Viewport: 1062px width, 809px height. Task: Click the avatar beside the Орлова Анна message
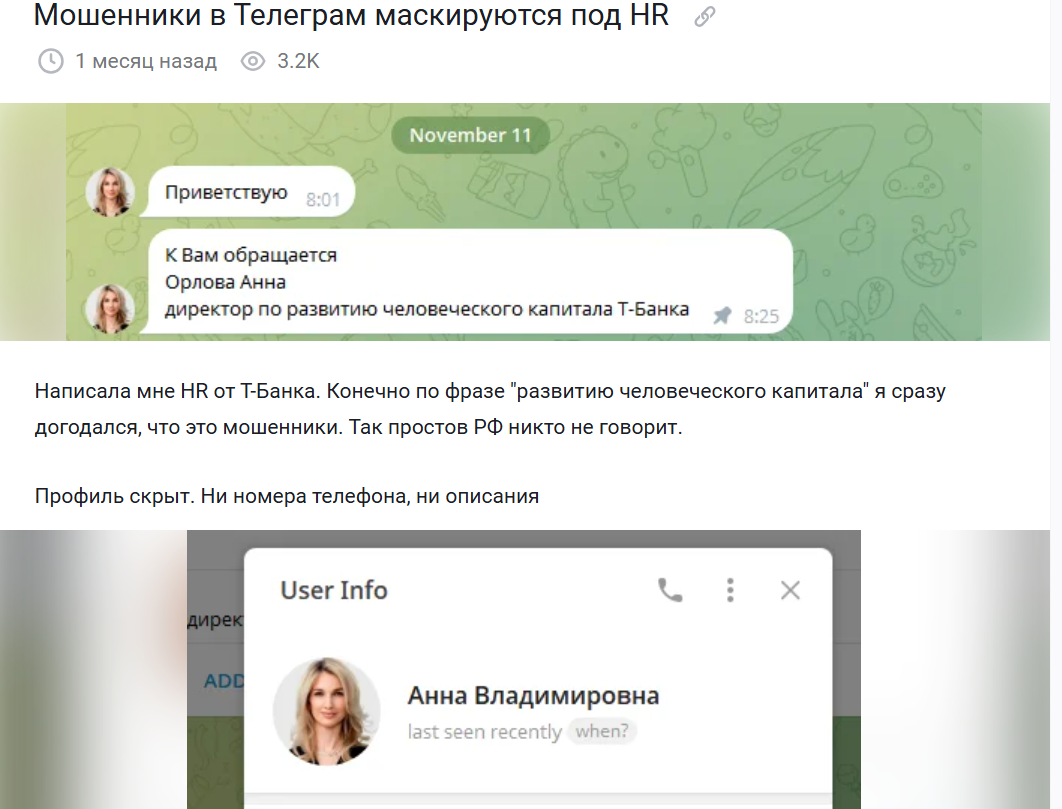pos(110,308)
